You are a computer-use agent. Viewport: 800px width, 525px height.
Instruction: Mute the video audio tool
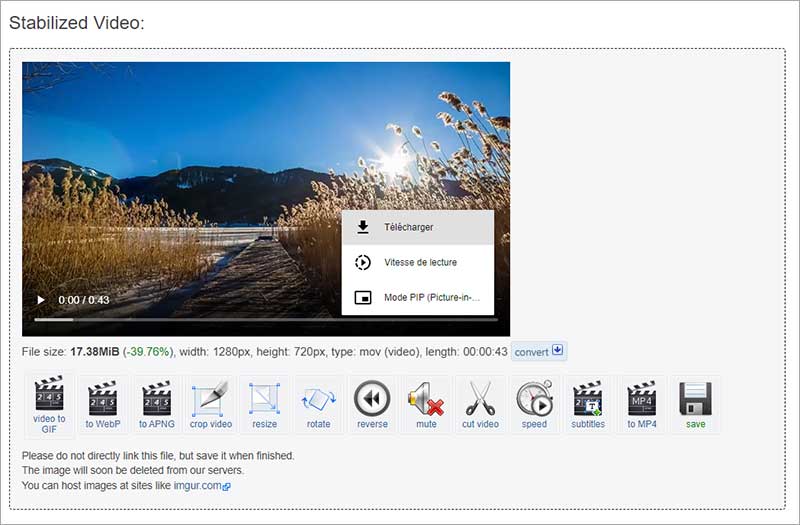(427, 405)
